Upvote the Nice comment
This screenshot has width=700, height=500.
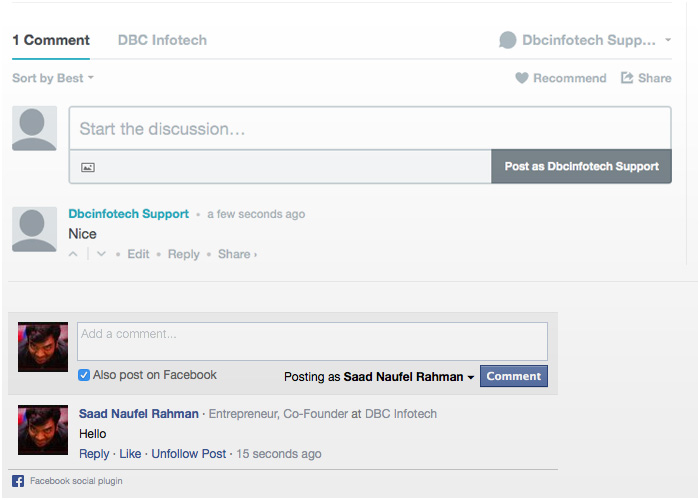(74, 254)
